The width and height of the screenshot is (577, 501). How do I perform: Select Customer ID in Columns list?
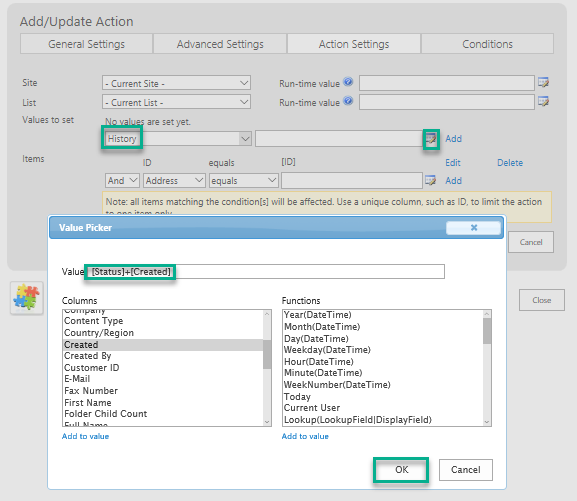click(x=163, y=368)
